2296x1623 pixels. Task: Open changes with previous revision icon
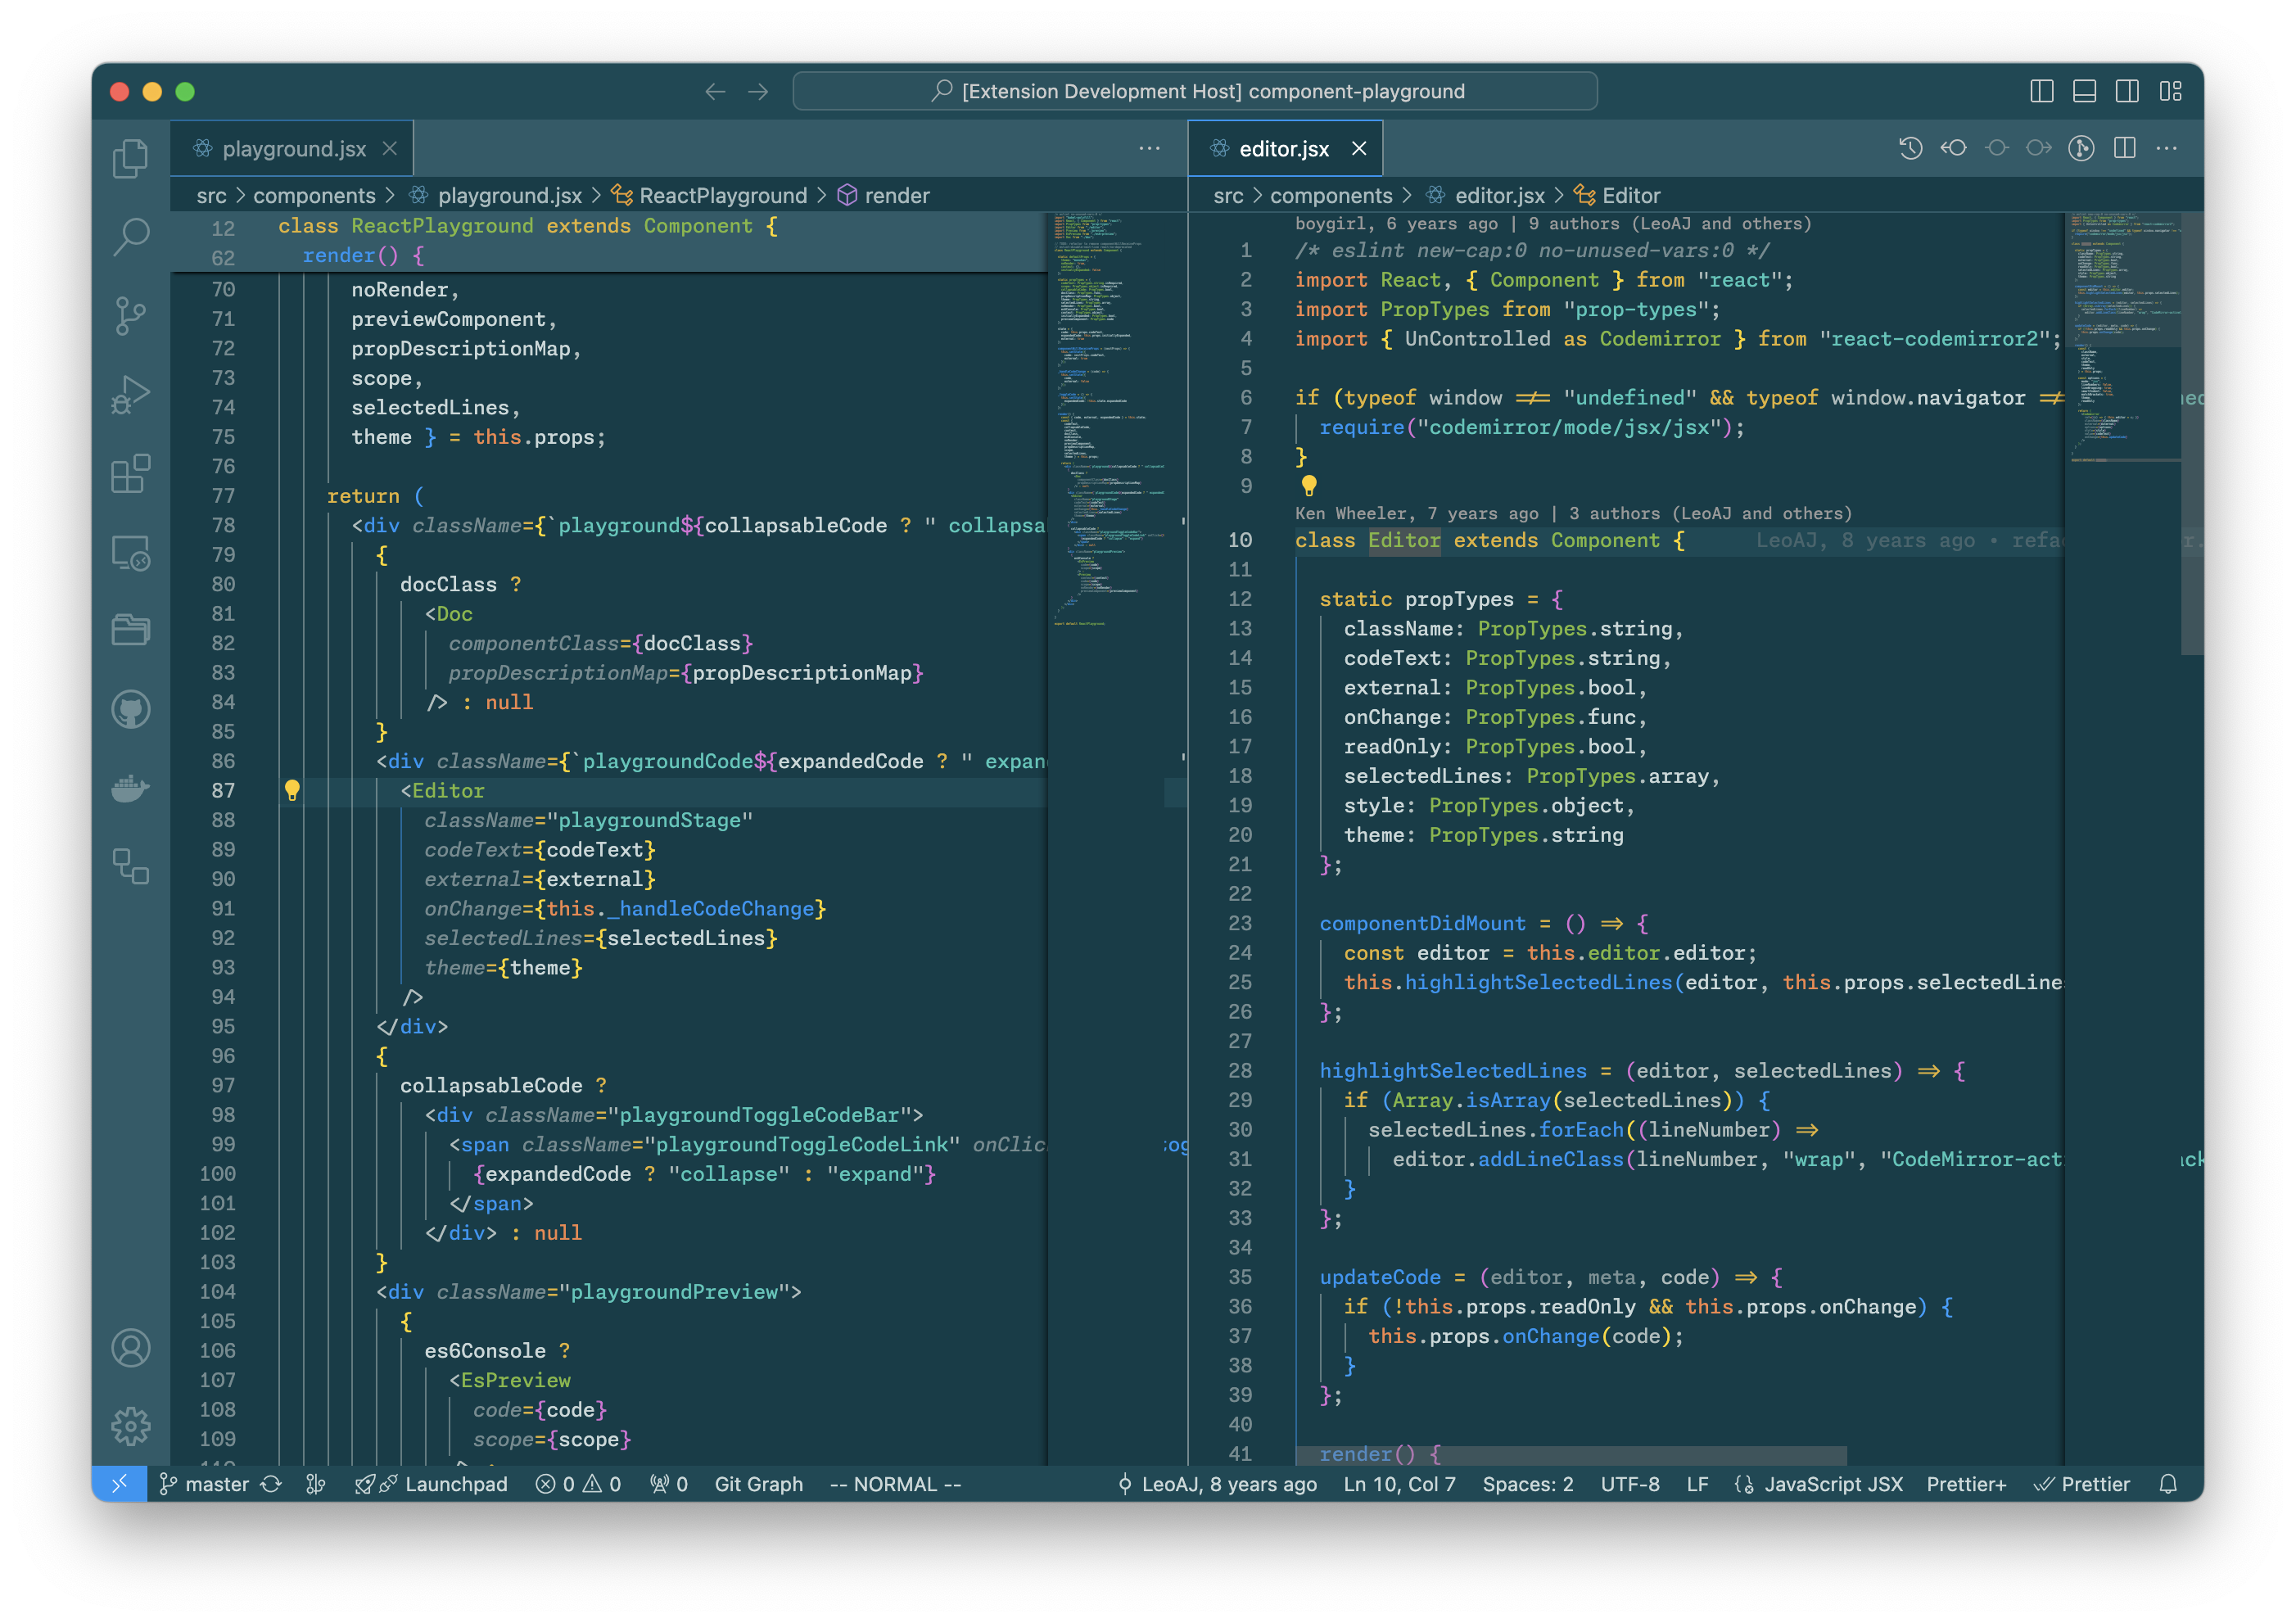1953,149
